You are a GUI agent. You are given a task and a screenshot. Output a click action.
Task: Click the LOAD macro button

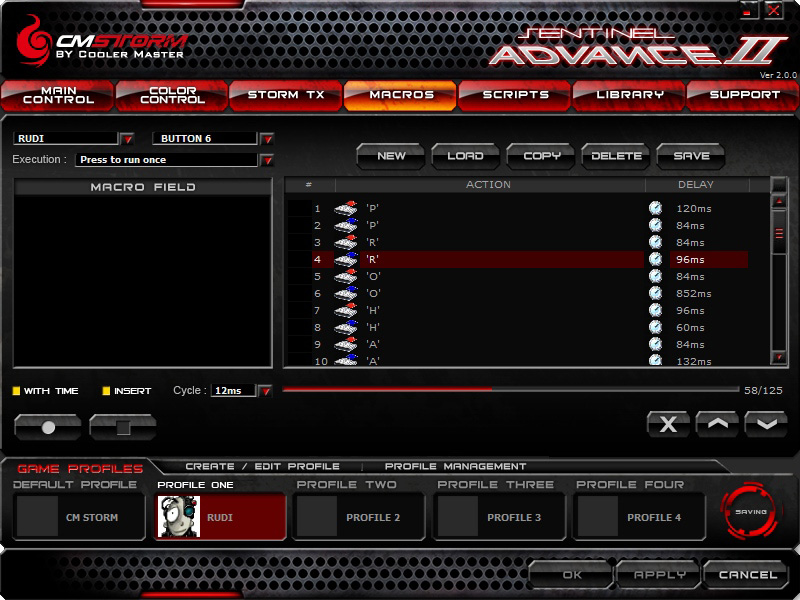coord(465,156)
